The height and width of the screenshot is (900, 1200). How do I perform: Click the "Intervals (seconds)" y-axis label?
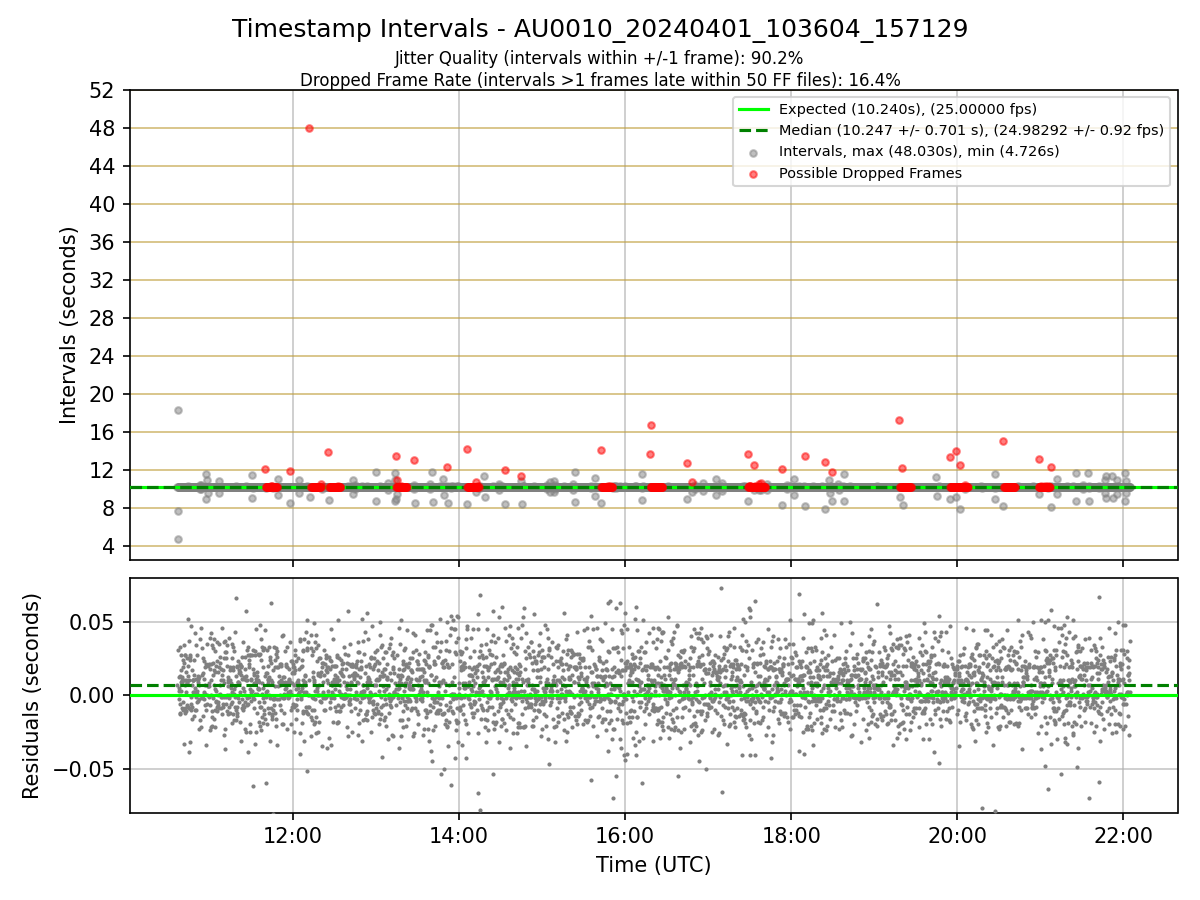tap(69, 325)
